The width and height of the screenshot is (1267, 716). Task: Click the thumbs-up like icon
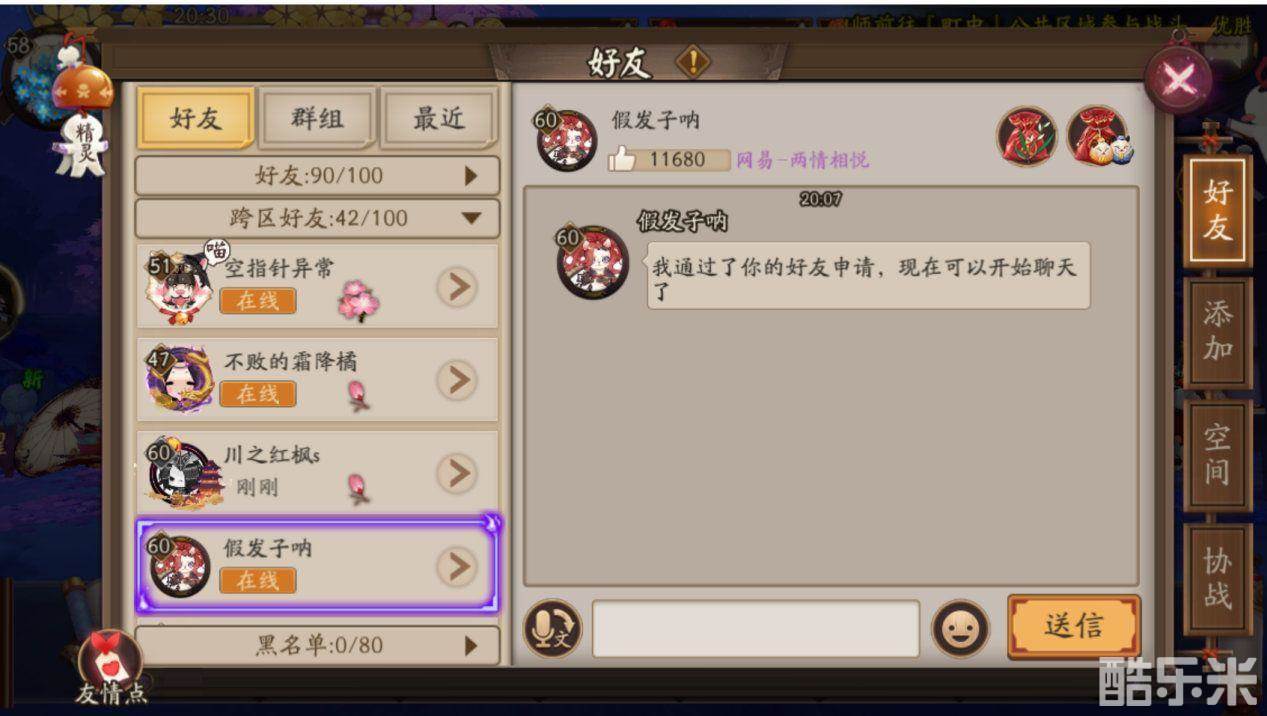622,159
